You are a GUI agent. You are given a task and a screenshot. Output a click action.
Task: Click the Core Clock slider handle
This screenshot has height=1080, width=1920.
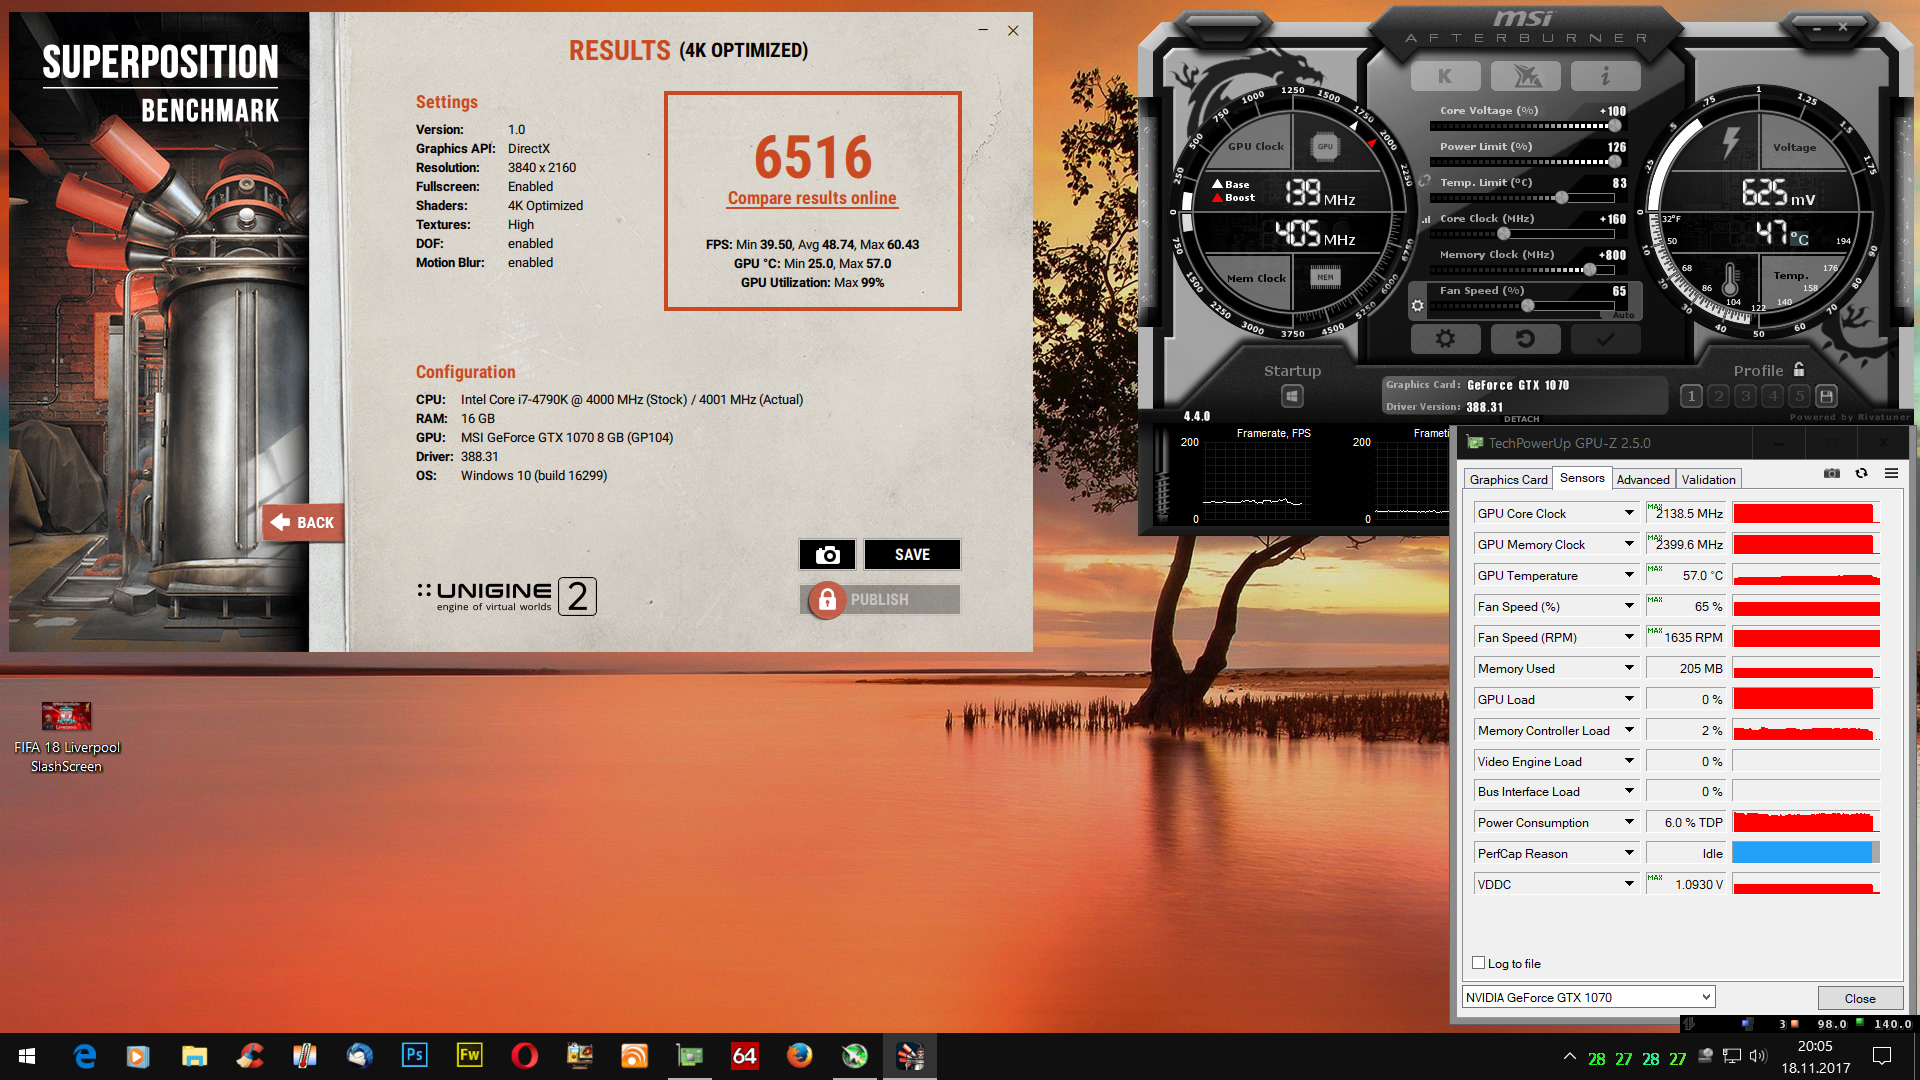1503,234
